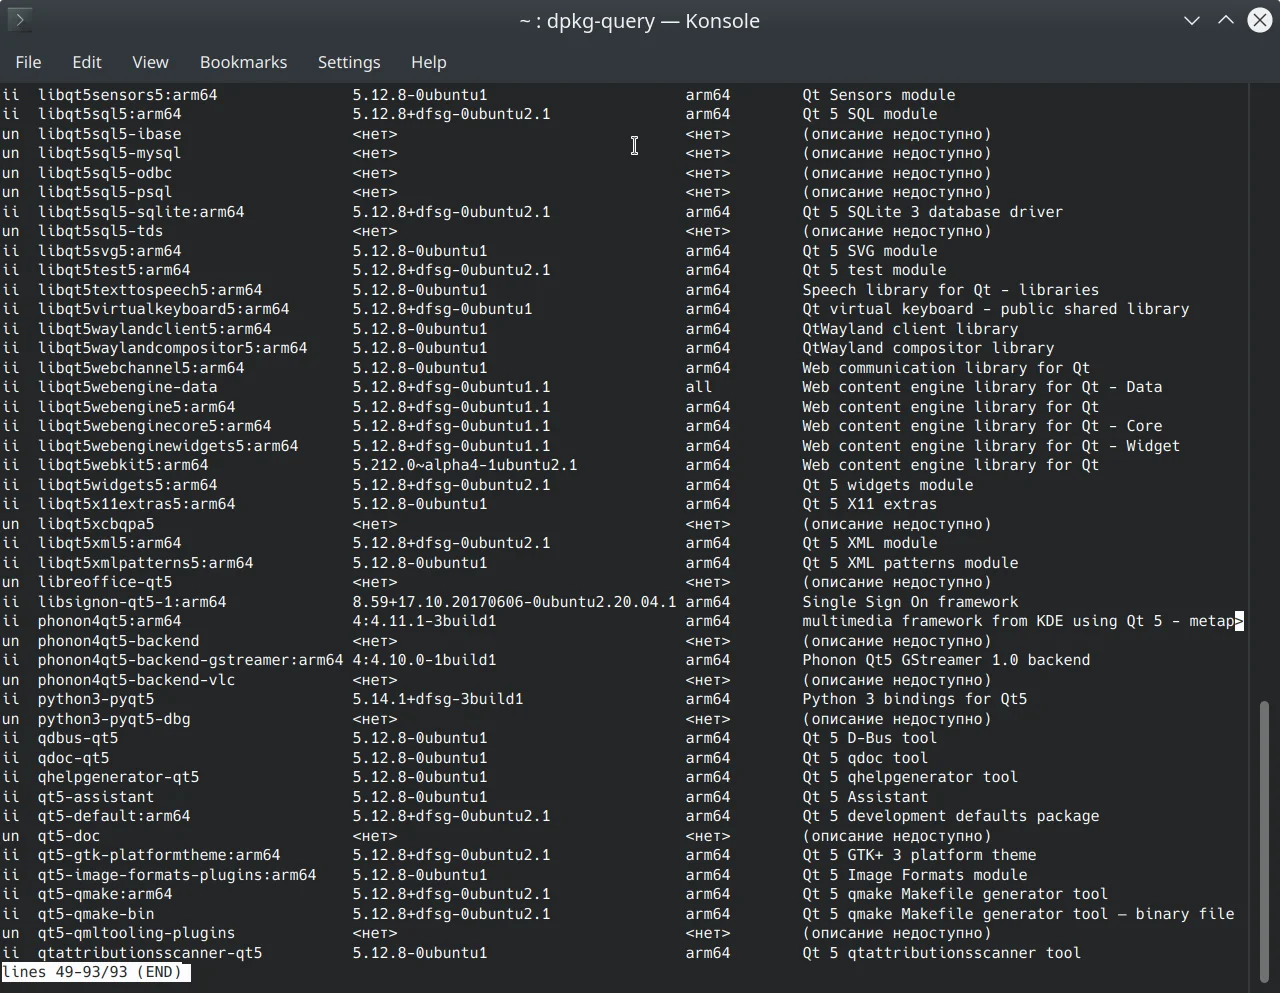Click package name libqt5waylandcompositor5:arm64
1280x993 pixels.
tap(173, 348)
